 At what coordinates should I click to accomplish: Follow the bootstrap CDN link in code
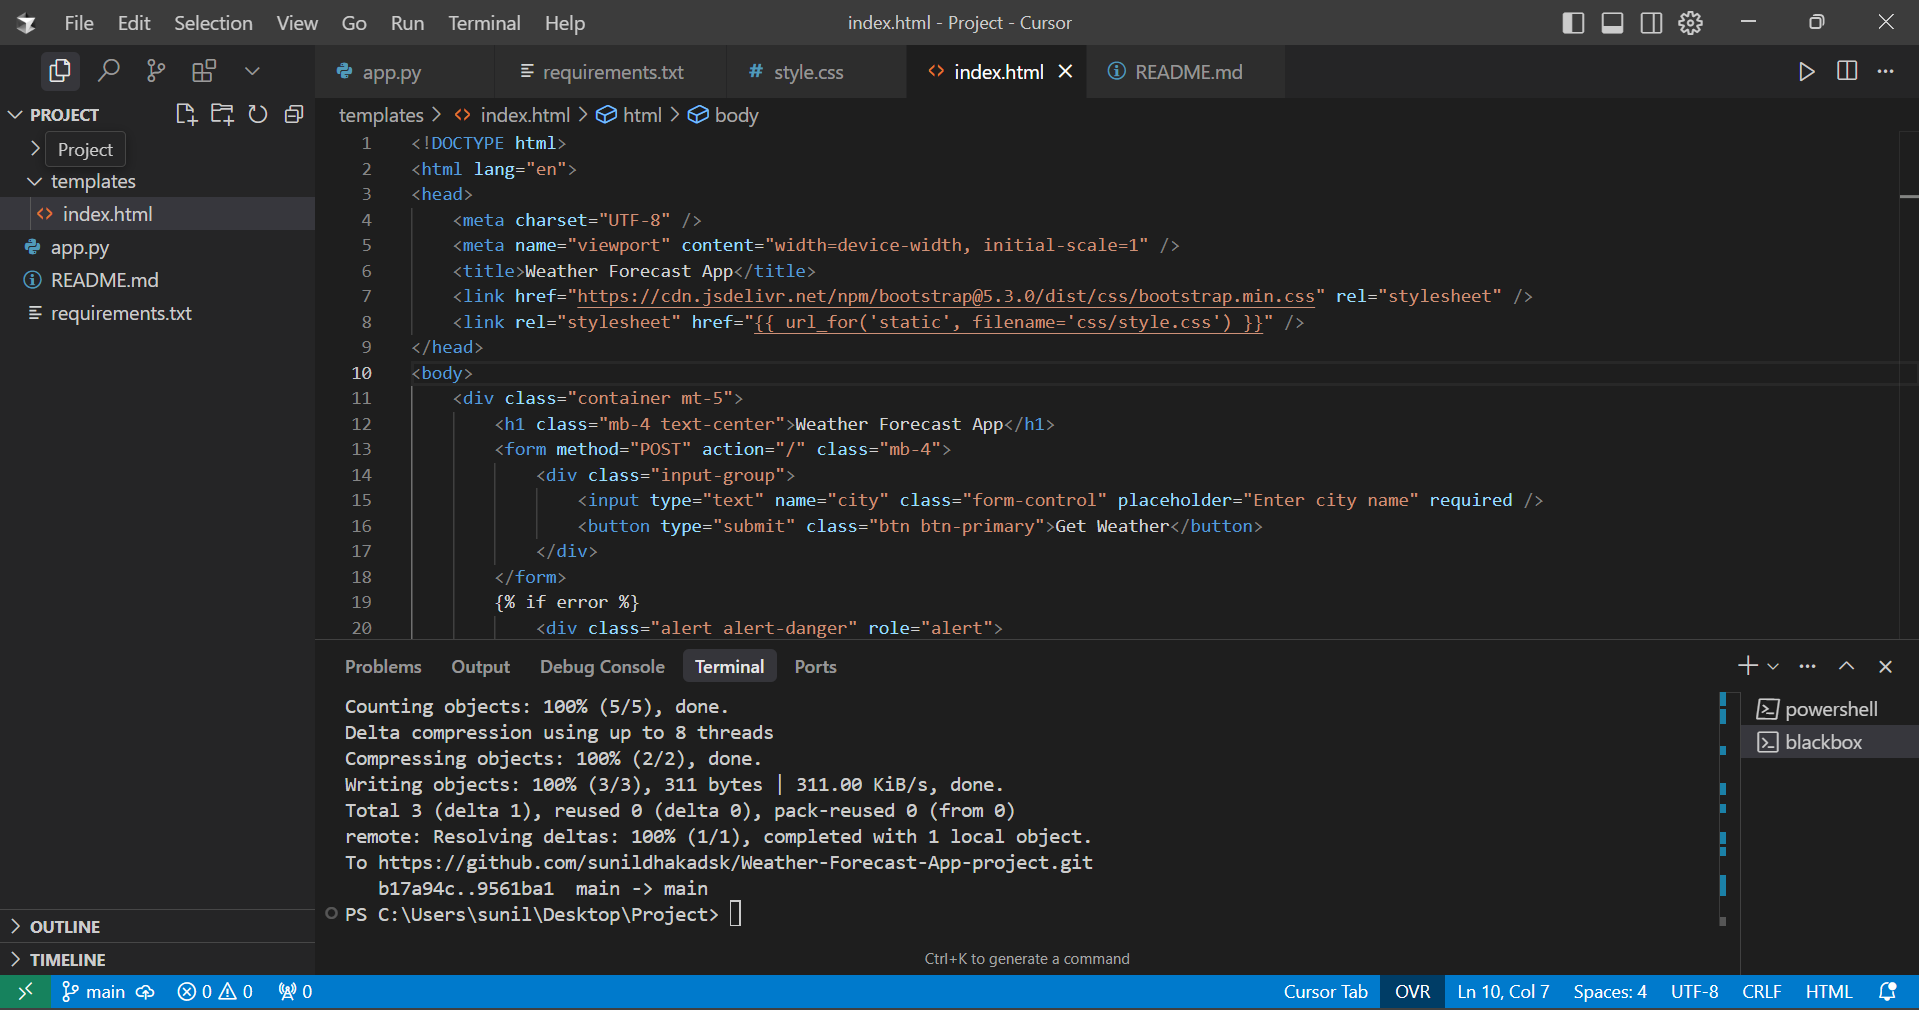coord(946,296)
